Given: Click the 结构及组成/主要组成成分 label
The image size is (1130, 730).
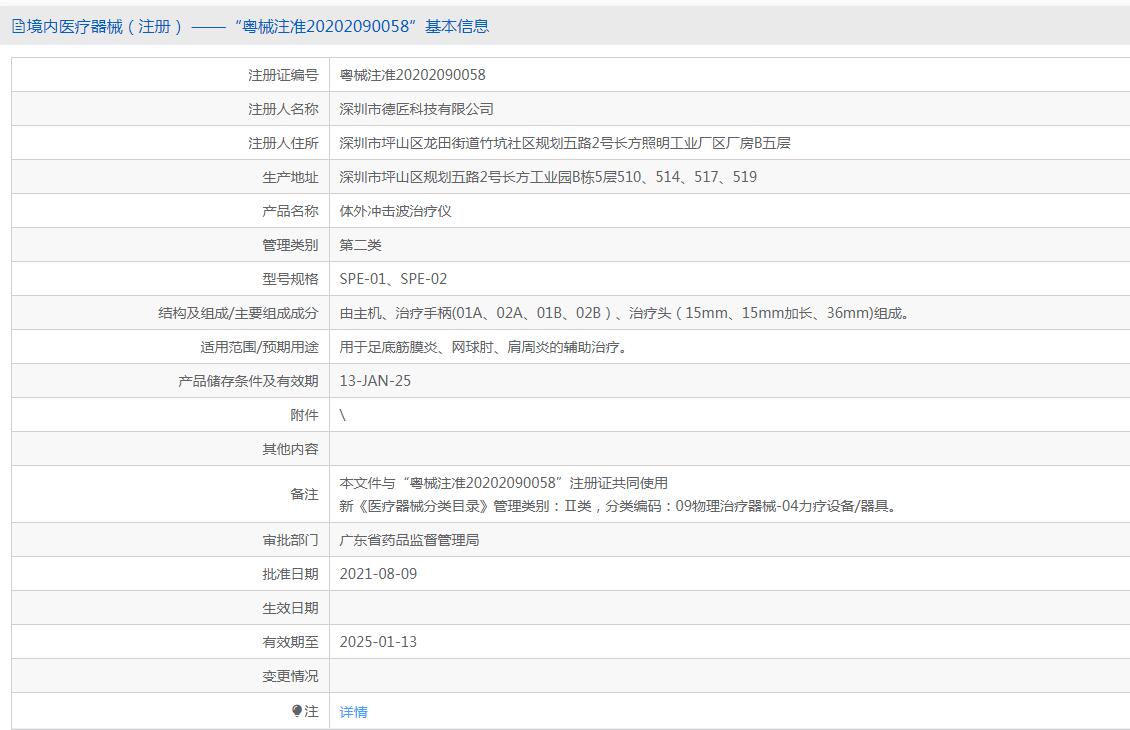Looking at the screenshot, I should click(238, 313).
